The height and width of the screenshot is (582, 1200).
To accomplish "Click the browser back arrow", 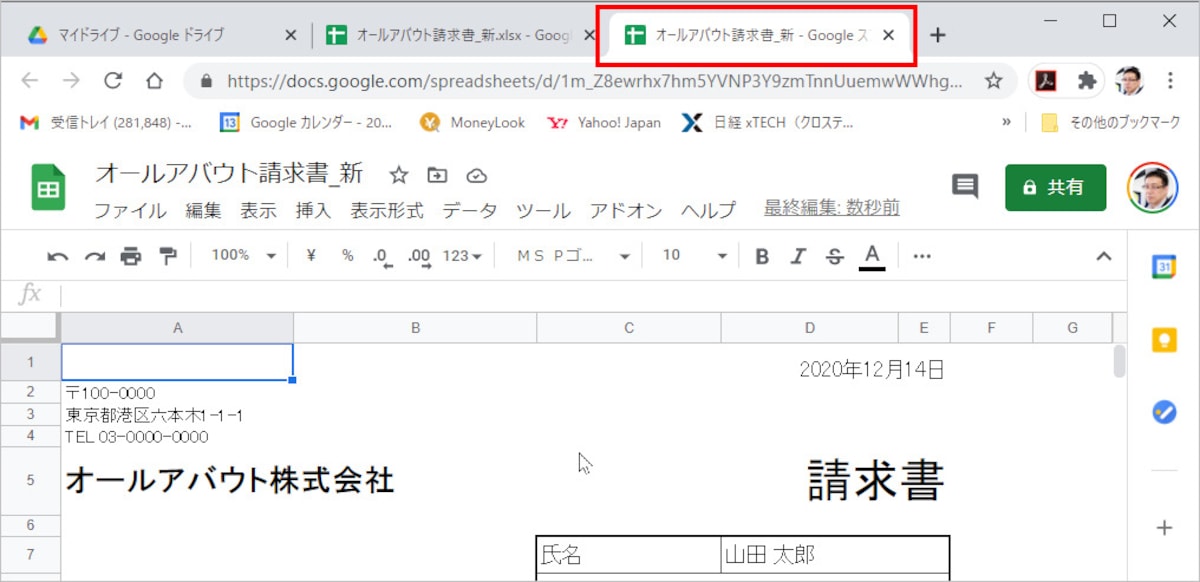I will (30, 81).
